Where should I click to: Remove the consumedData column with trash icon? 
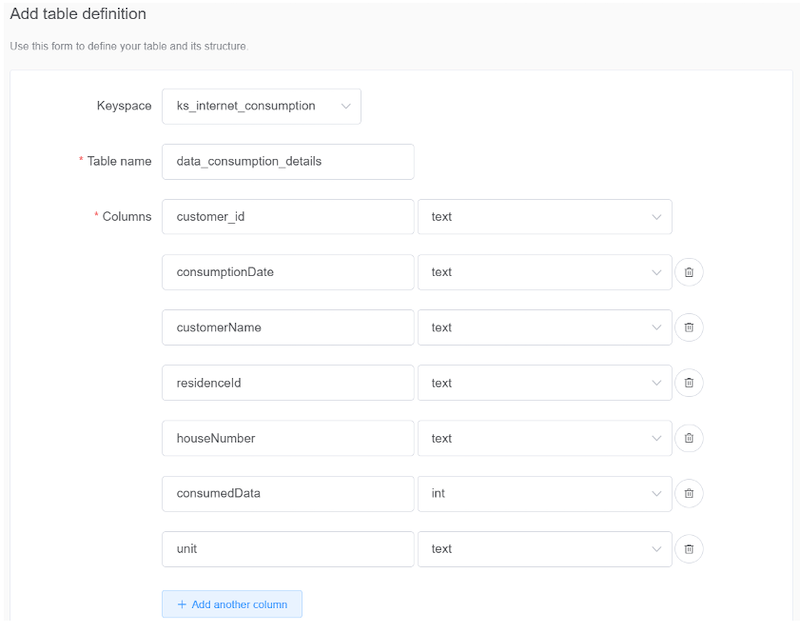point(689,493)
